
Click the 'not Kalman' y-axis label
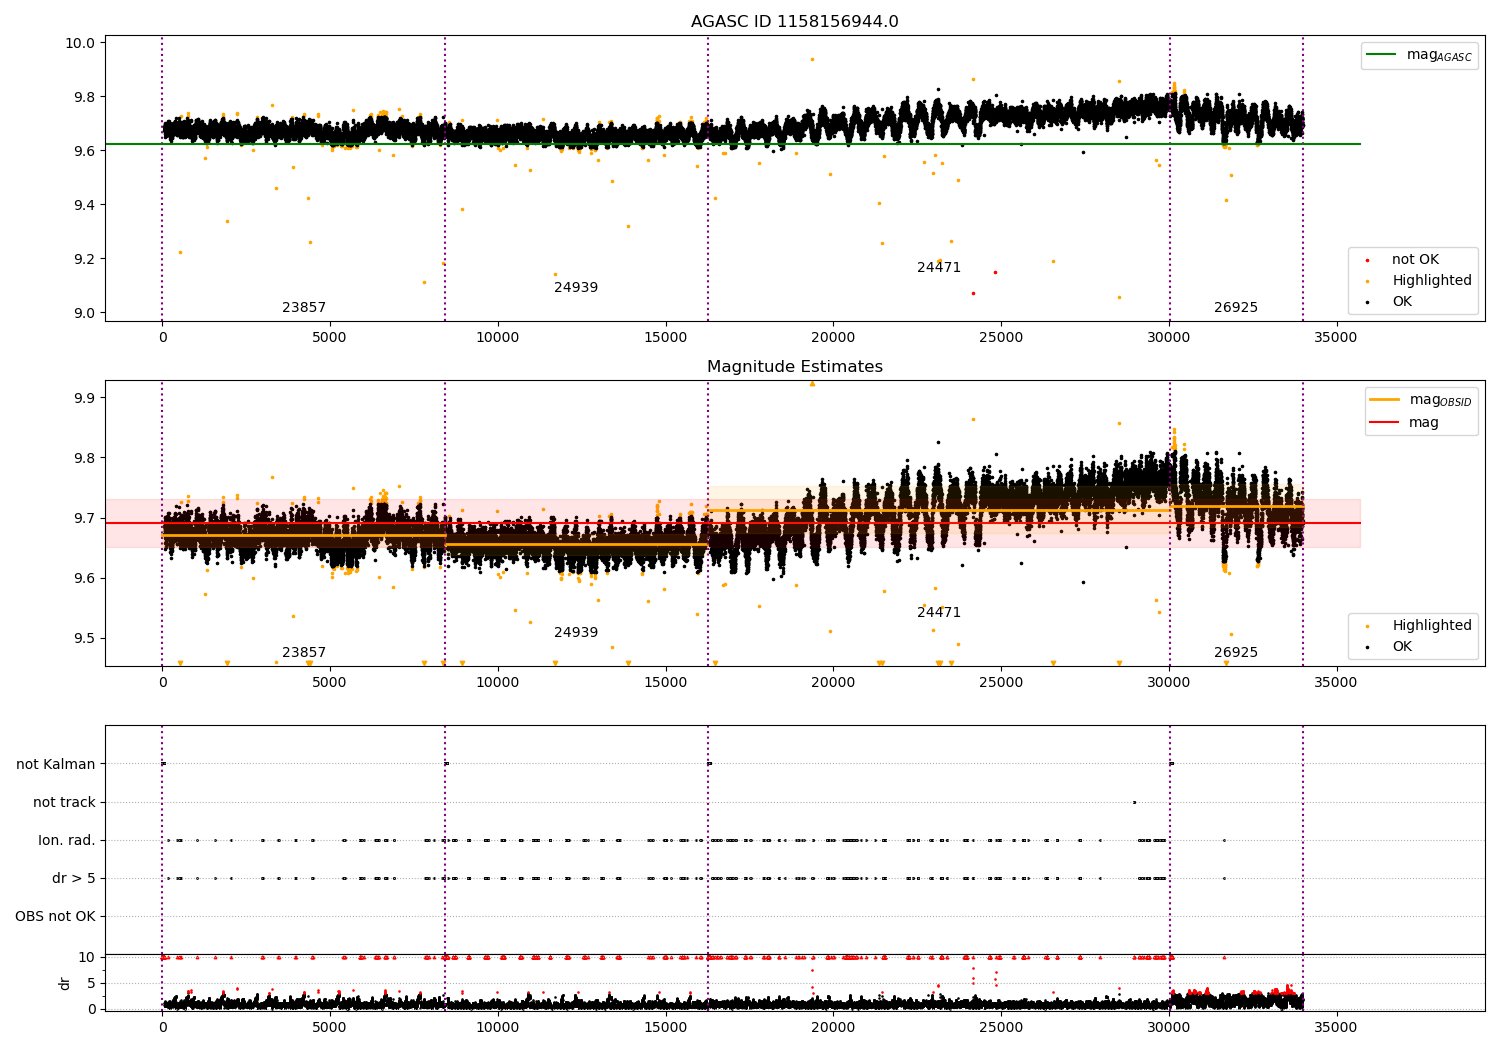pos(56,765)
